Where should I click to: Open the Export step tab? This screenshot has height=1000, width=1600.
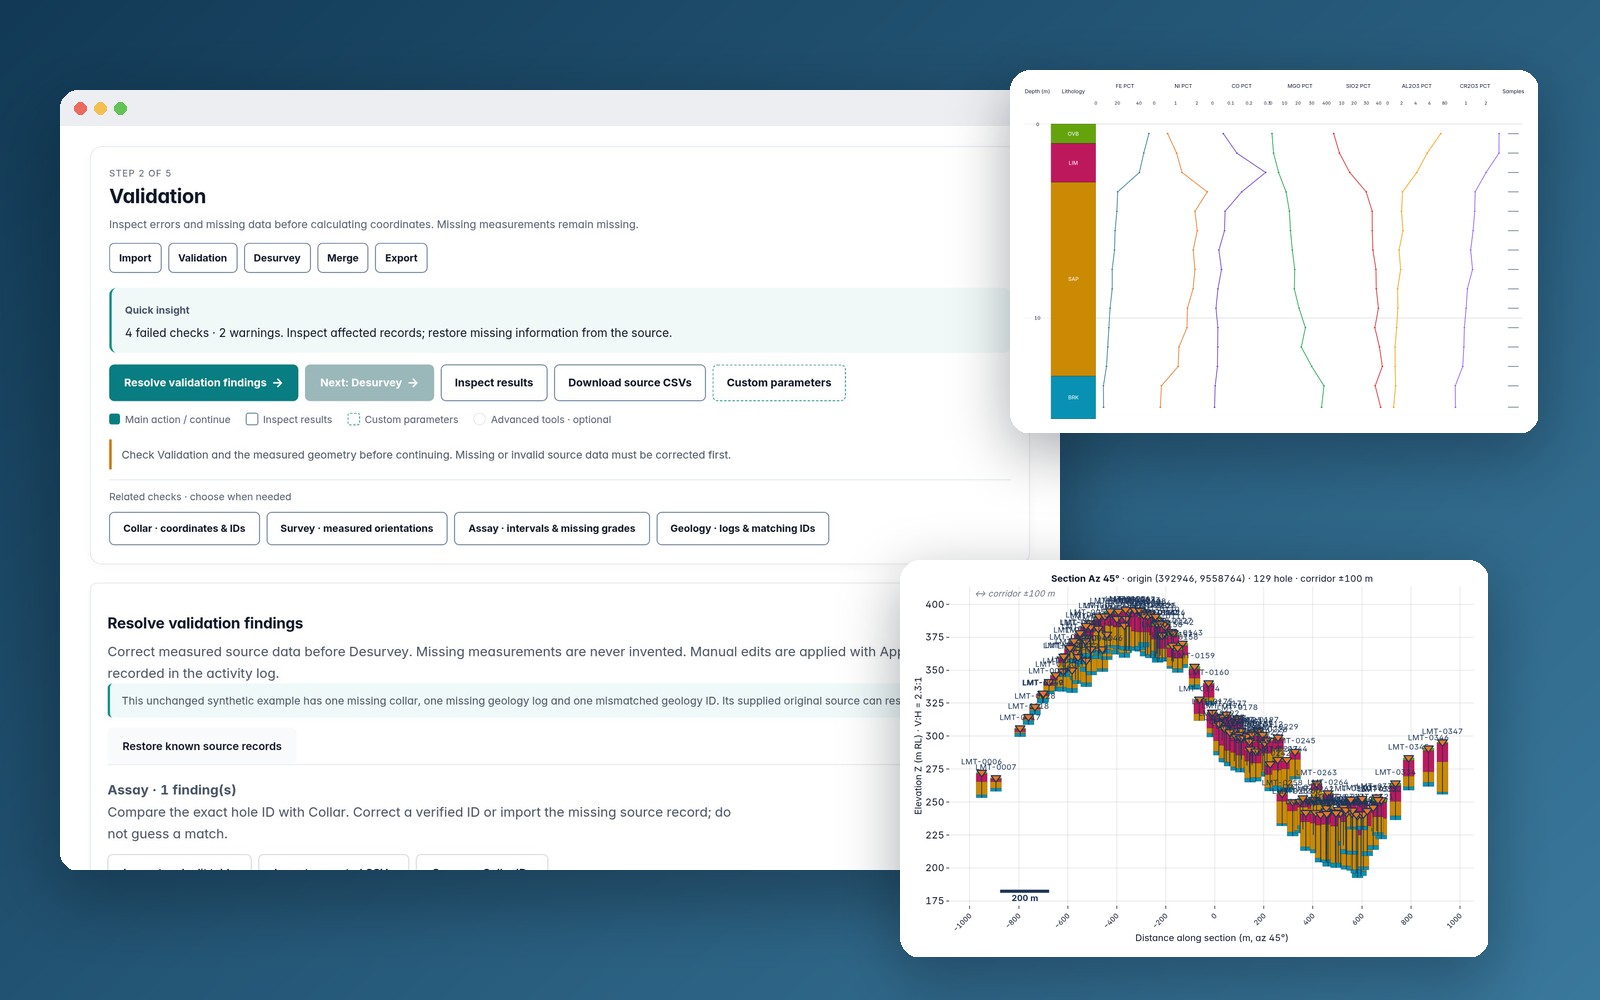click(x=401, y=258)
